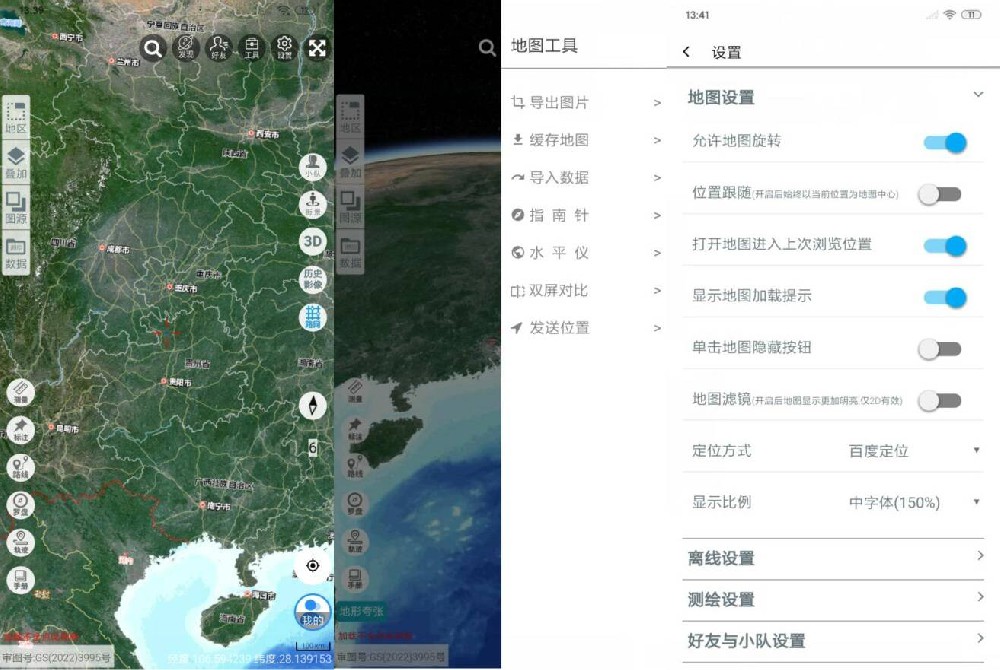Open 双屏对比 dual-screen compare
This screenshot has height=670, width=1000.
pyautogui.click(x=587, y=291)
